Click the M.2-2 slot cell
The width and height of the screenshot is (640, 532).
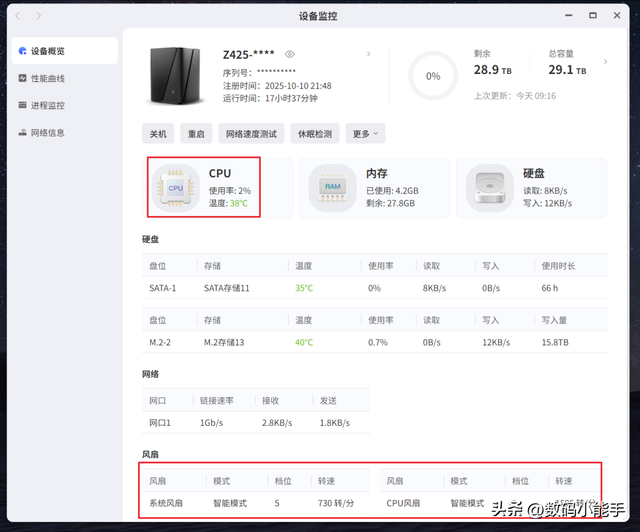tap(160, 343)
